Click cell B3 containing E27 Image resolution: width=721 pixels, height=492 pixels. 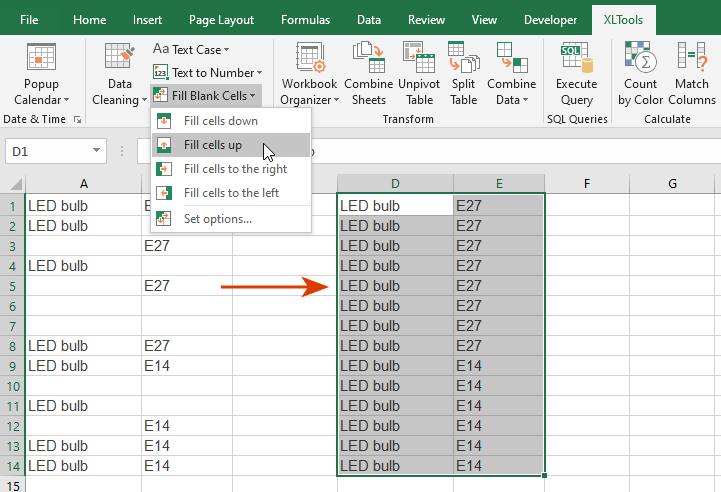187,246
